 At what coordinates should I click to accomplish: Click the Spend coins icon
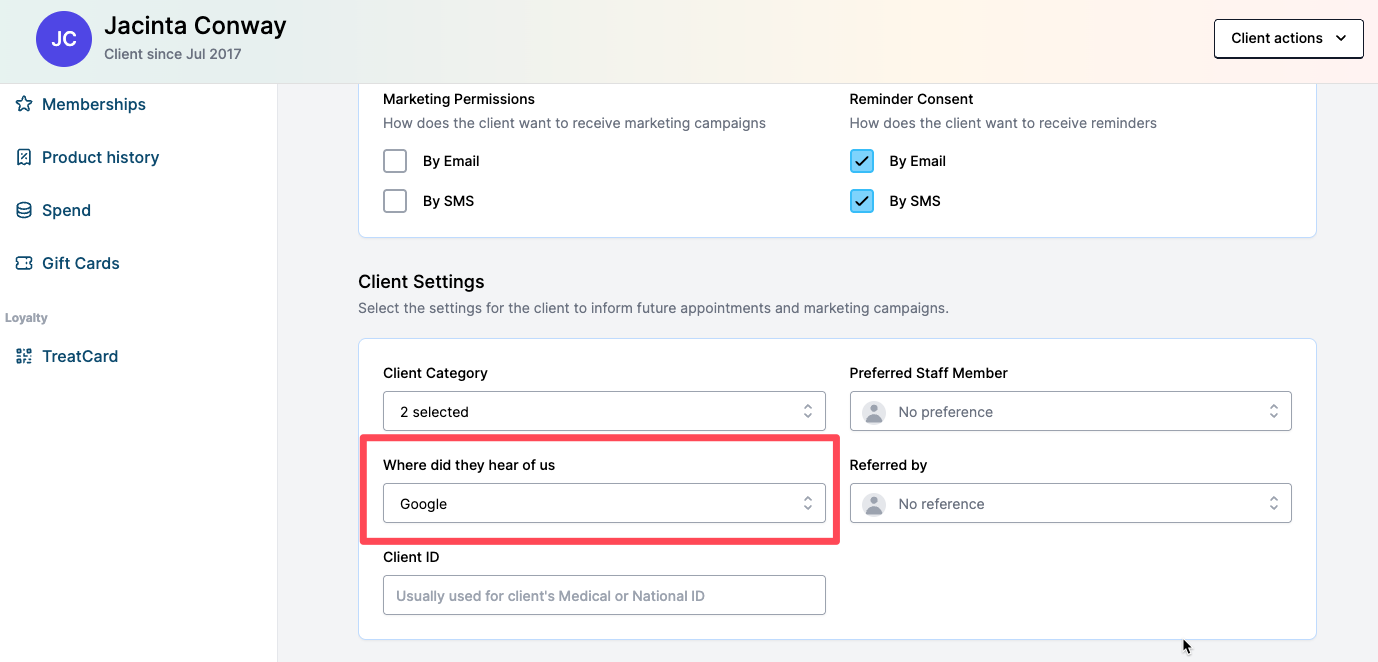click(x=24, y=210)
